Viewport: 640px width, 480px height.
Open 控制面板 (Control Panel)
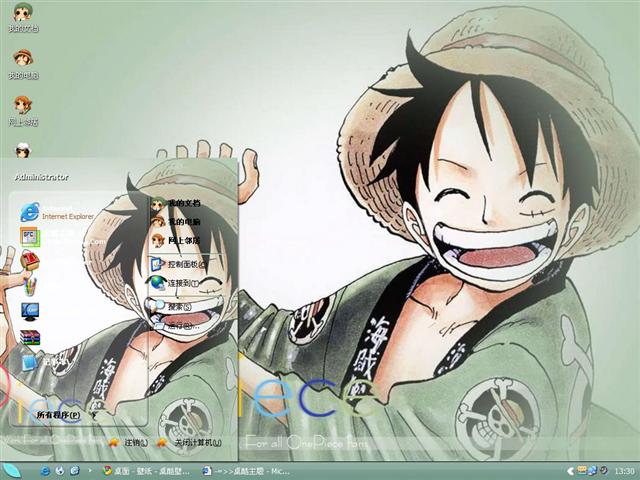(178, 264)
